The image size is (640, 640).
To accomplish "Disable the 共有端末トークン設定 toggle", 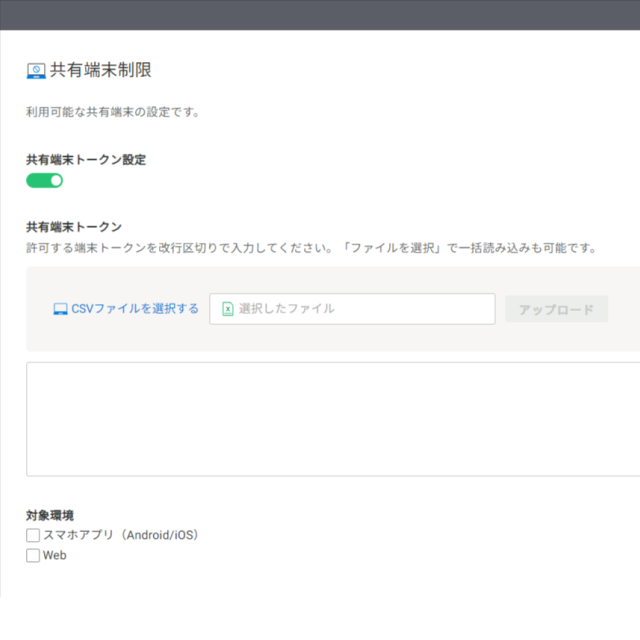I will (45, 180).
